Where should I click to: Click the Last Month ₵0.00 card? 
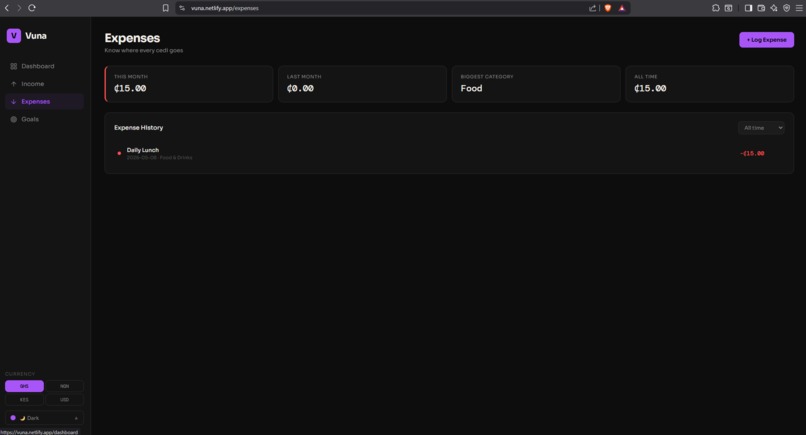click(362, 84)
